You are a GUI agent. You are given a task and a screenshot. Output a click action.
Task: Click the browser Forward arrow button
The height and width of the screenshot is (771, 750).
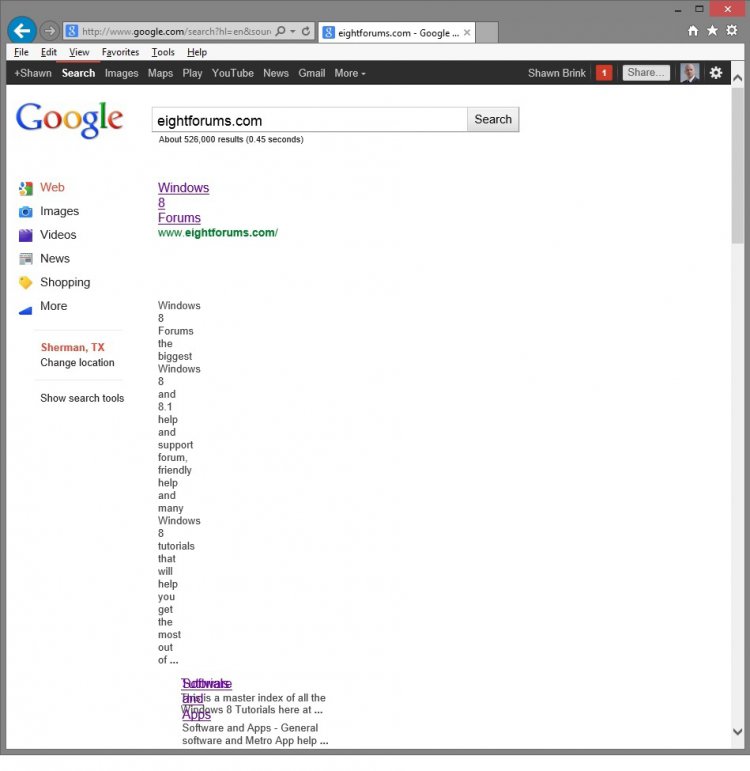click(49, 31)
